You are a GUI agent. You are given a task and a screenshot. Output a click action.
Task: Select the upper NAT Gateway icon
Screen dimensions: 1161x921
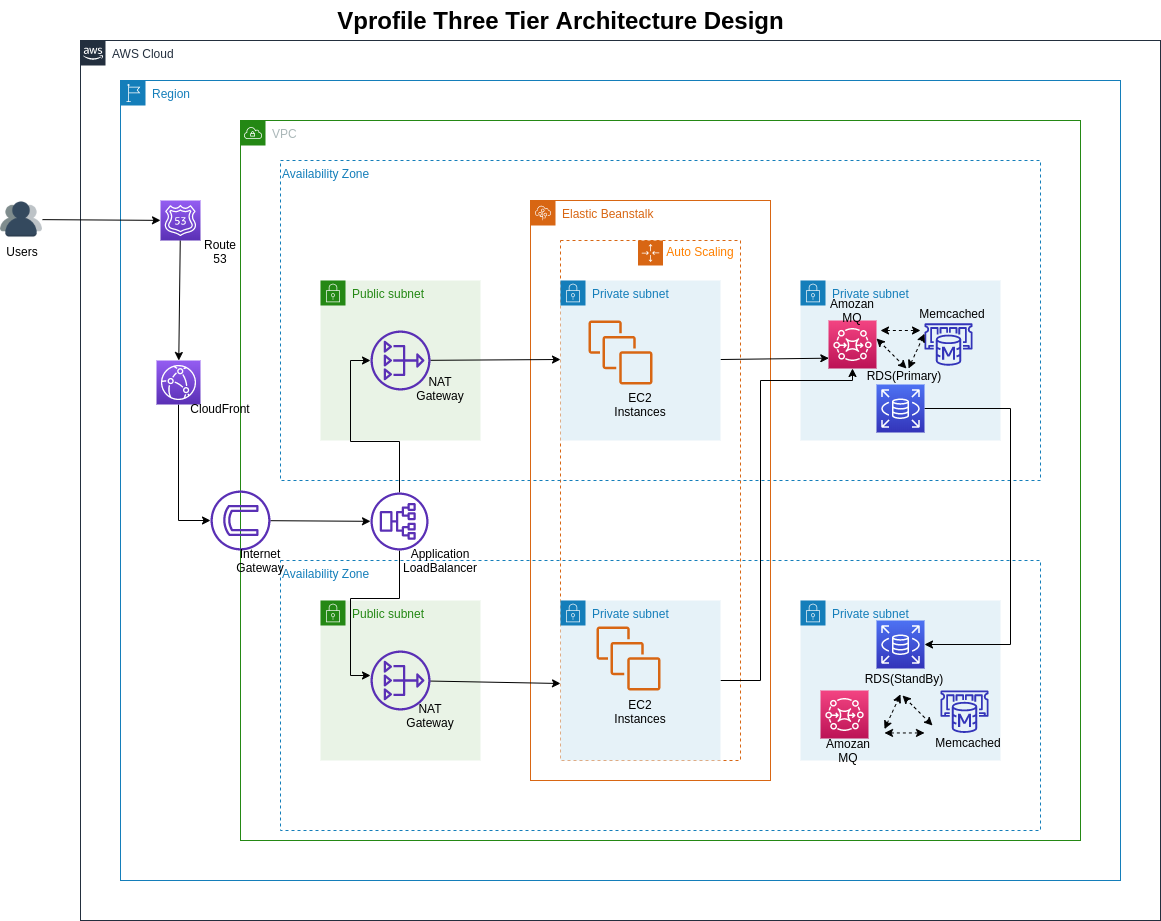pyautogui.click(x=400, y=360)
